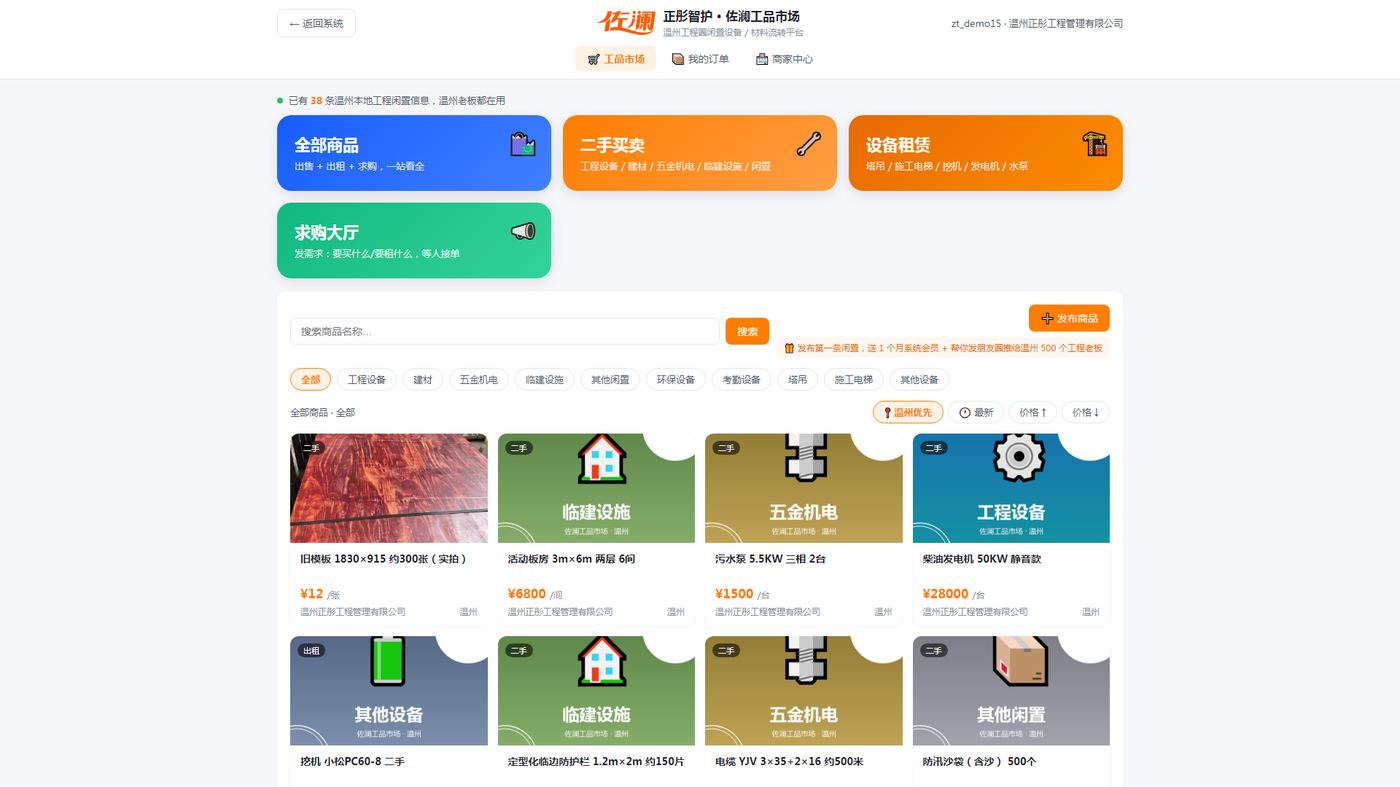The width and height of the screenshot is (1400, 787).
Task: Click the box icon on 防汛沙袋 card
Action: [1018, 661]
